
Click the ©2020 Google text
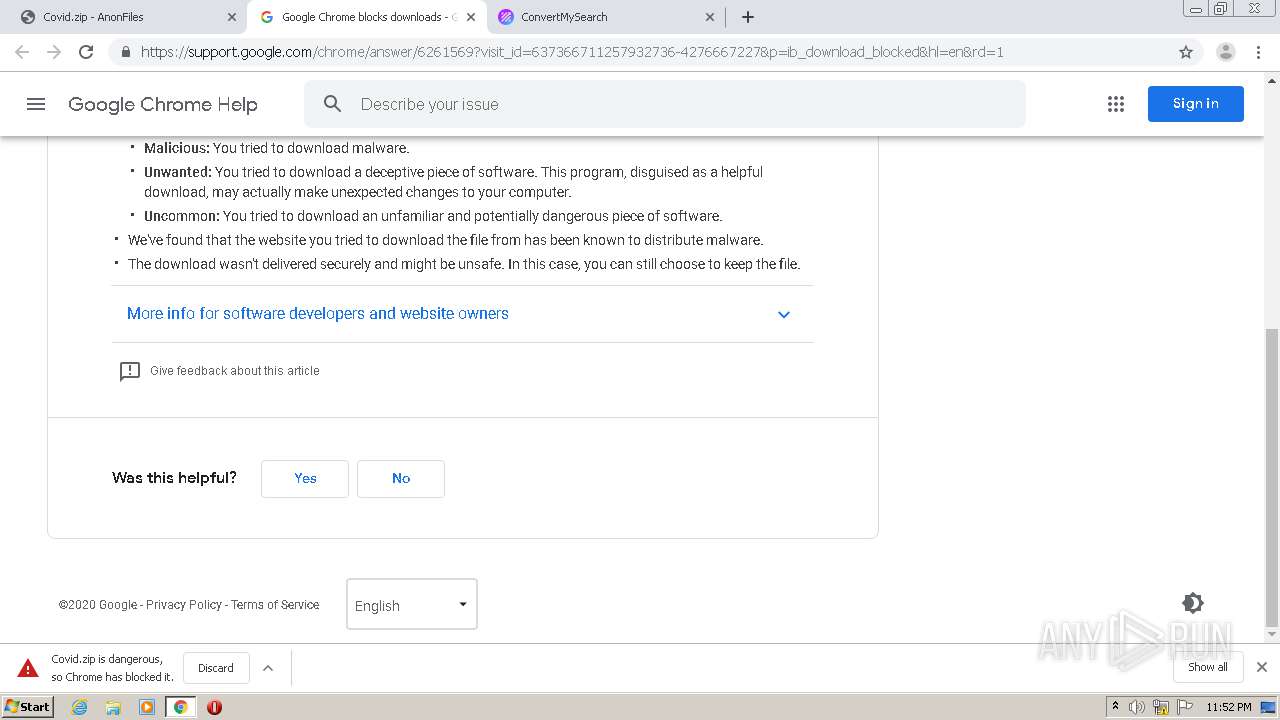(x=98, y=604)
